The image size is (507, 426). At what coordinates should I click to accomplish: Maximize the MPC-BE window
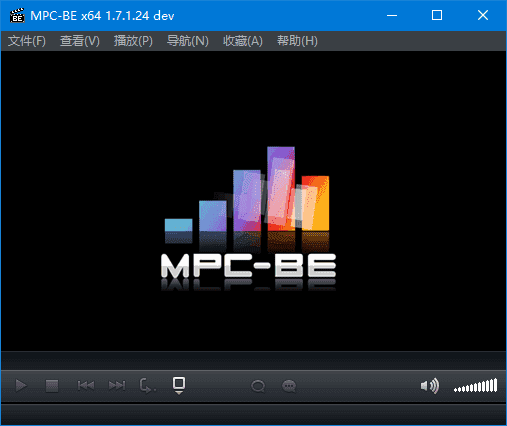tap(437, 15)
